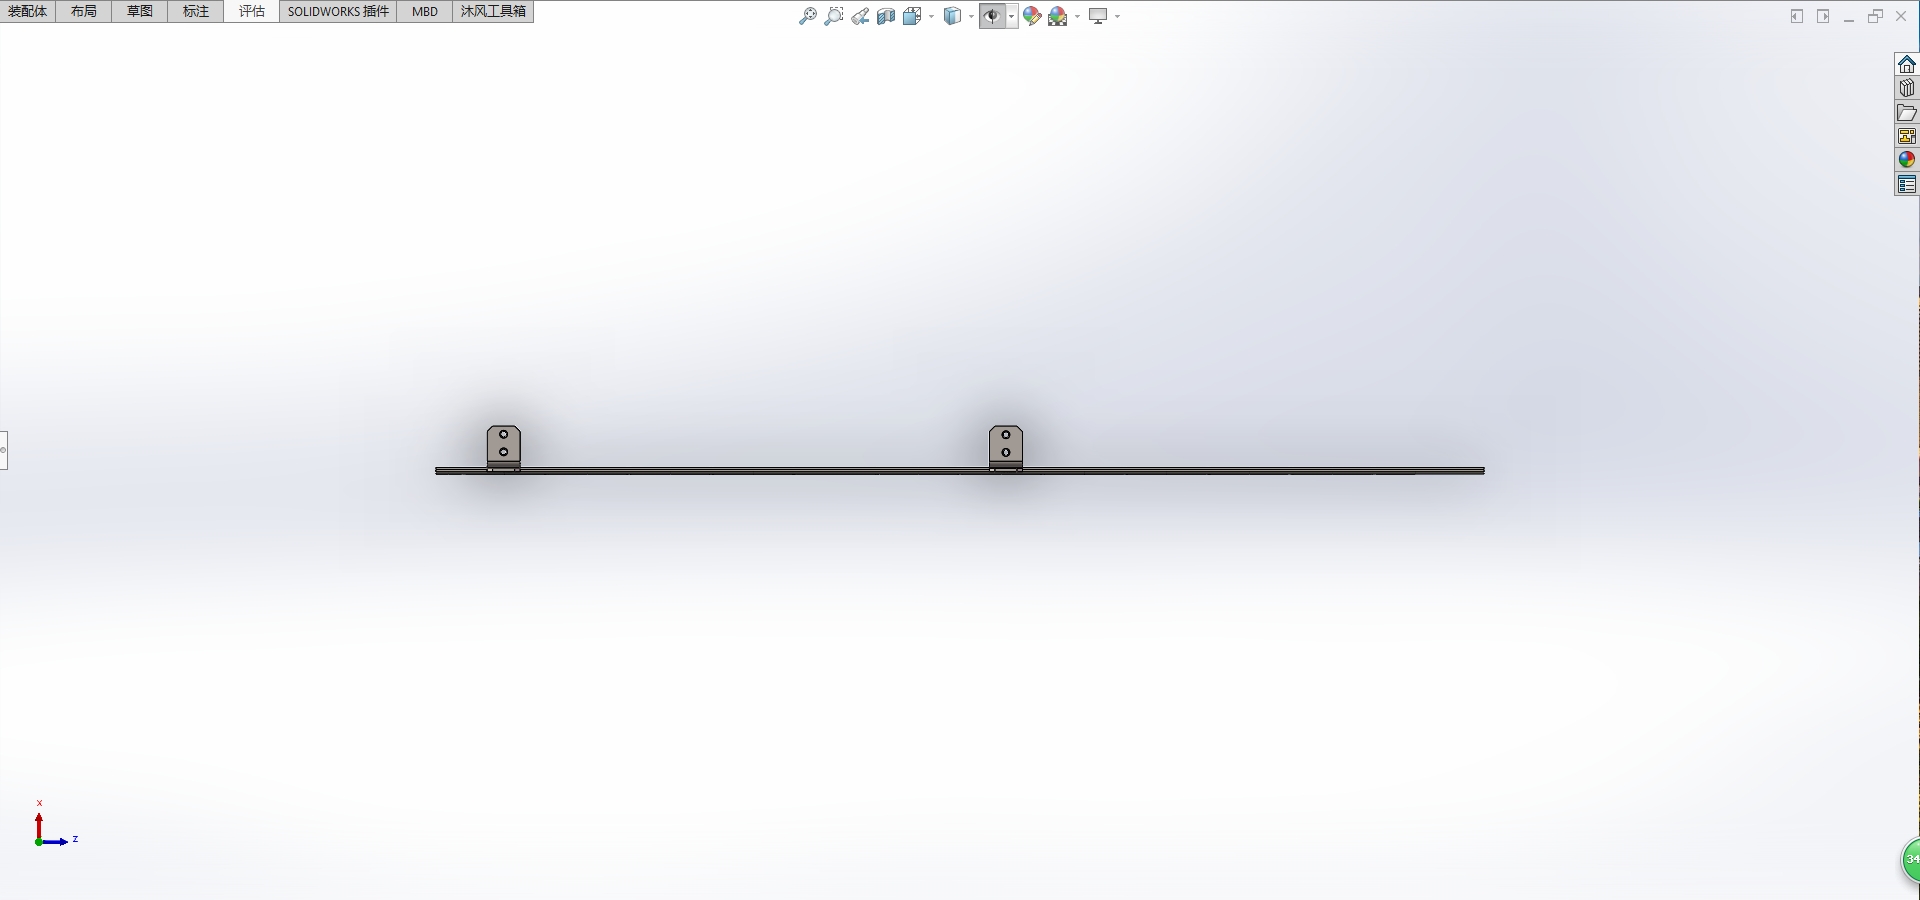Click the second bracket on the rail
Viewport: 1920px width, 900px height.
click(1006, 447)
